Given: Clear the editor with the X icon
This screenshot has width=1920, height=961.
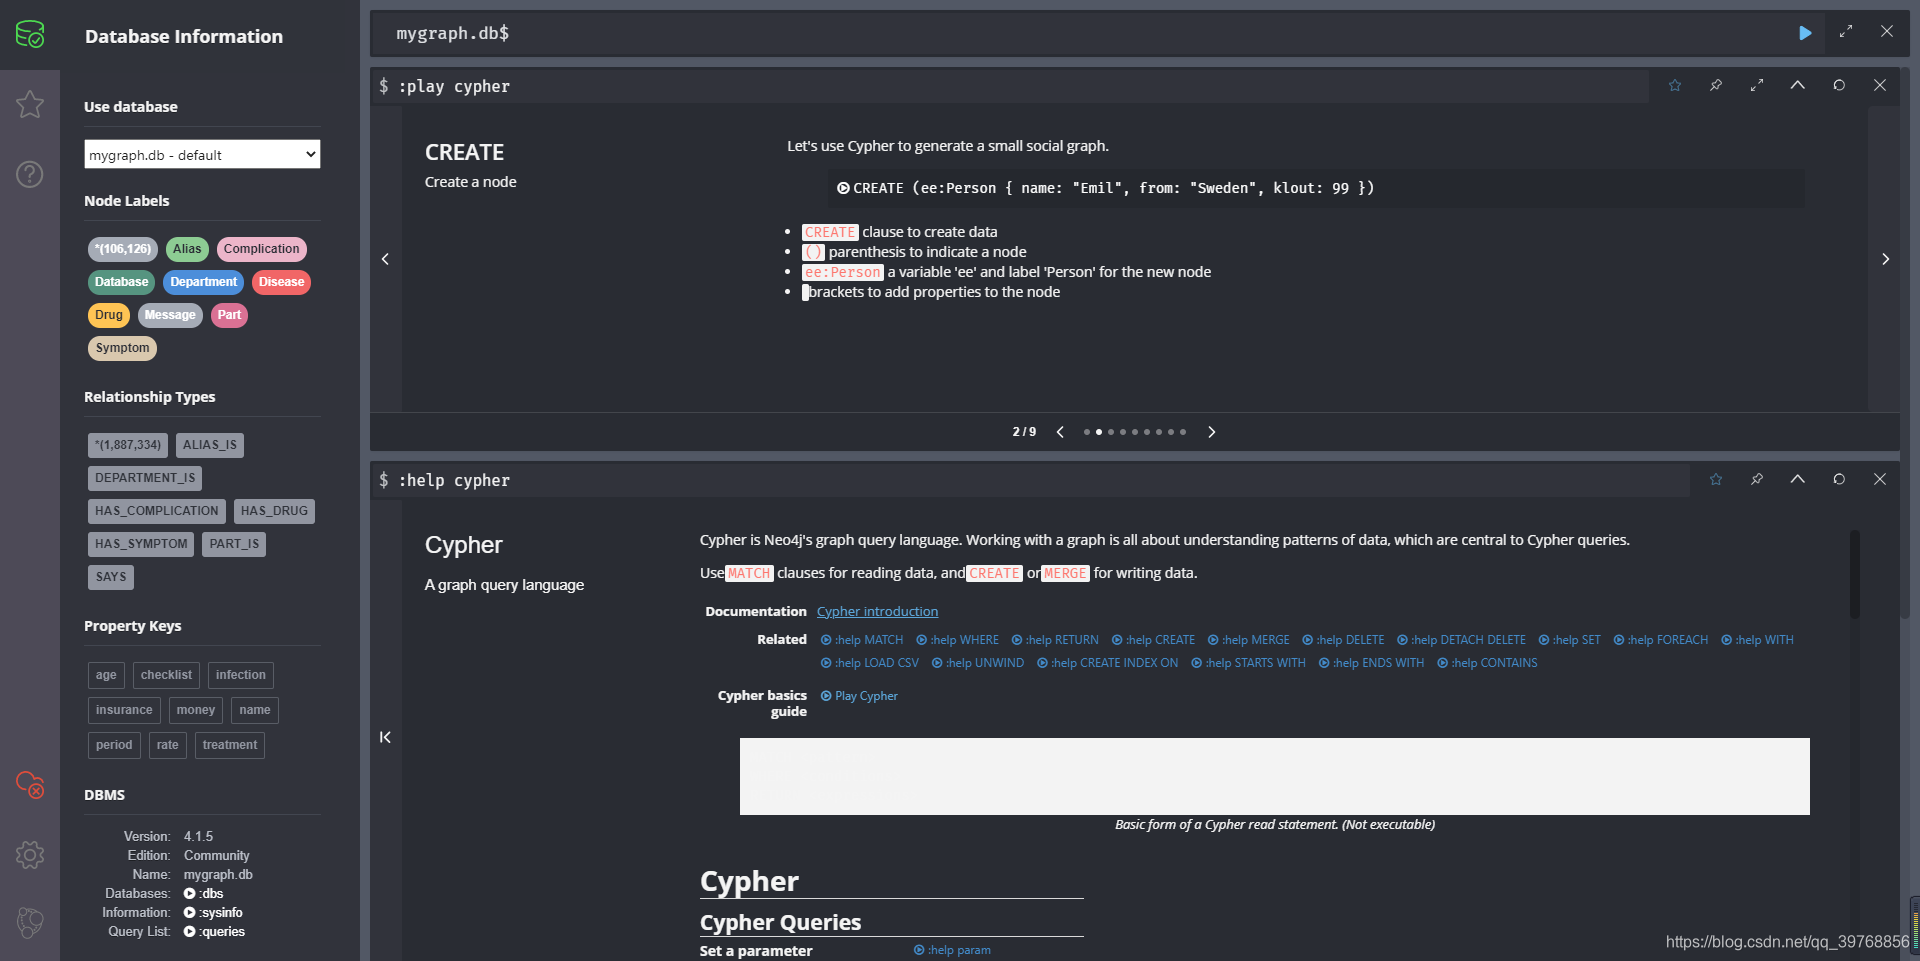Looking at the screenshot, I should pos(1887,32).
